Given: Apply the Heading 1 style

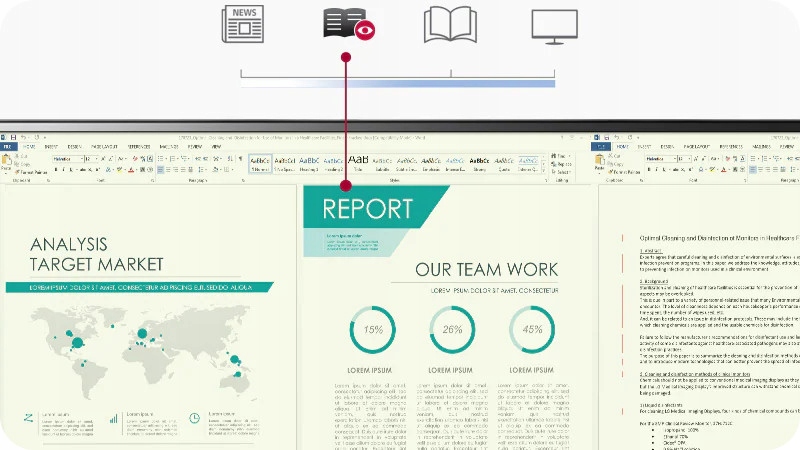Looking at the screenshot, I should 309,163.
